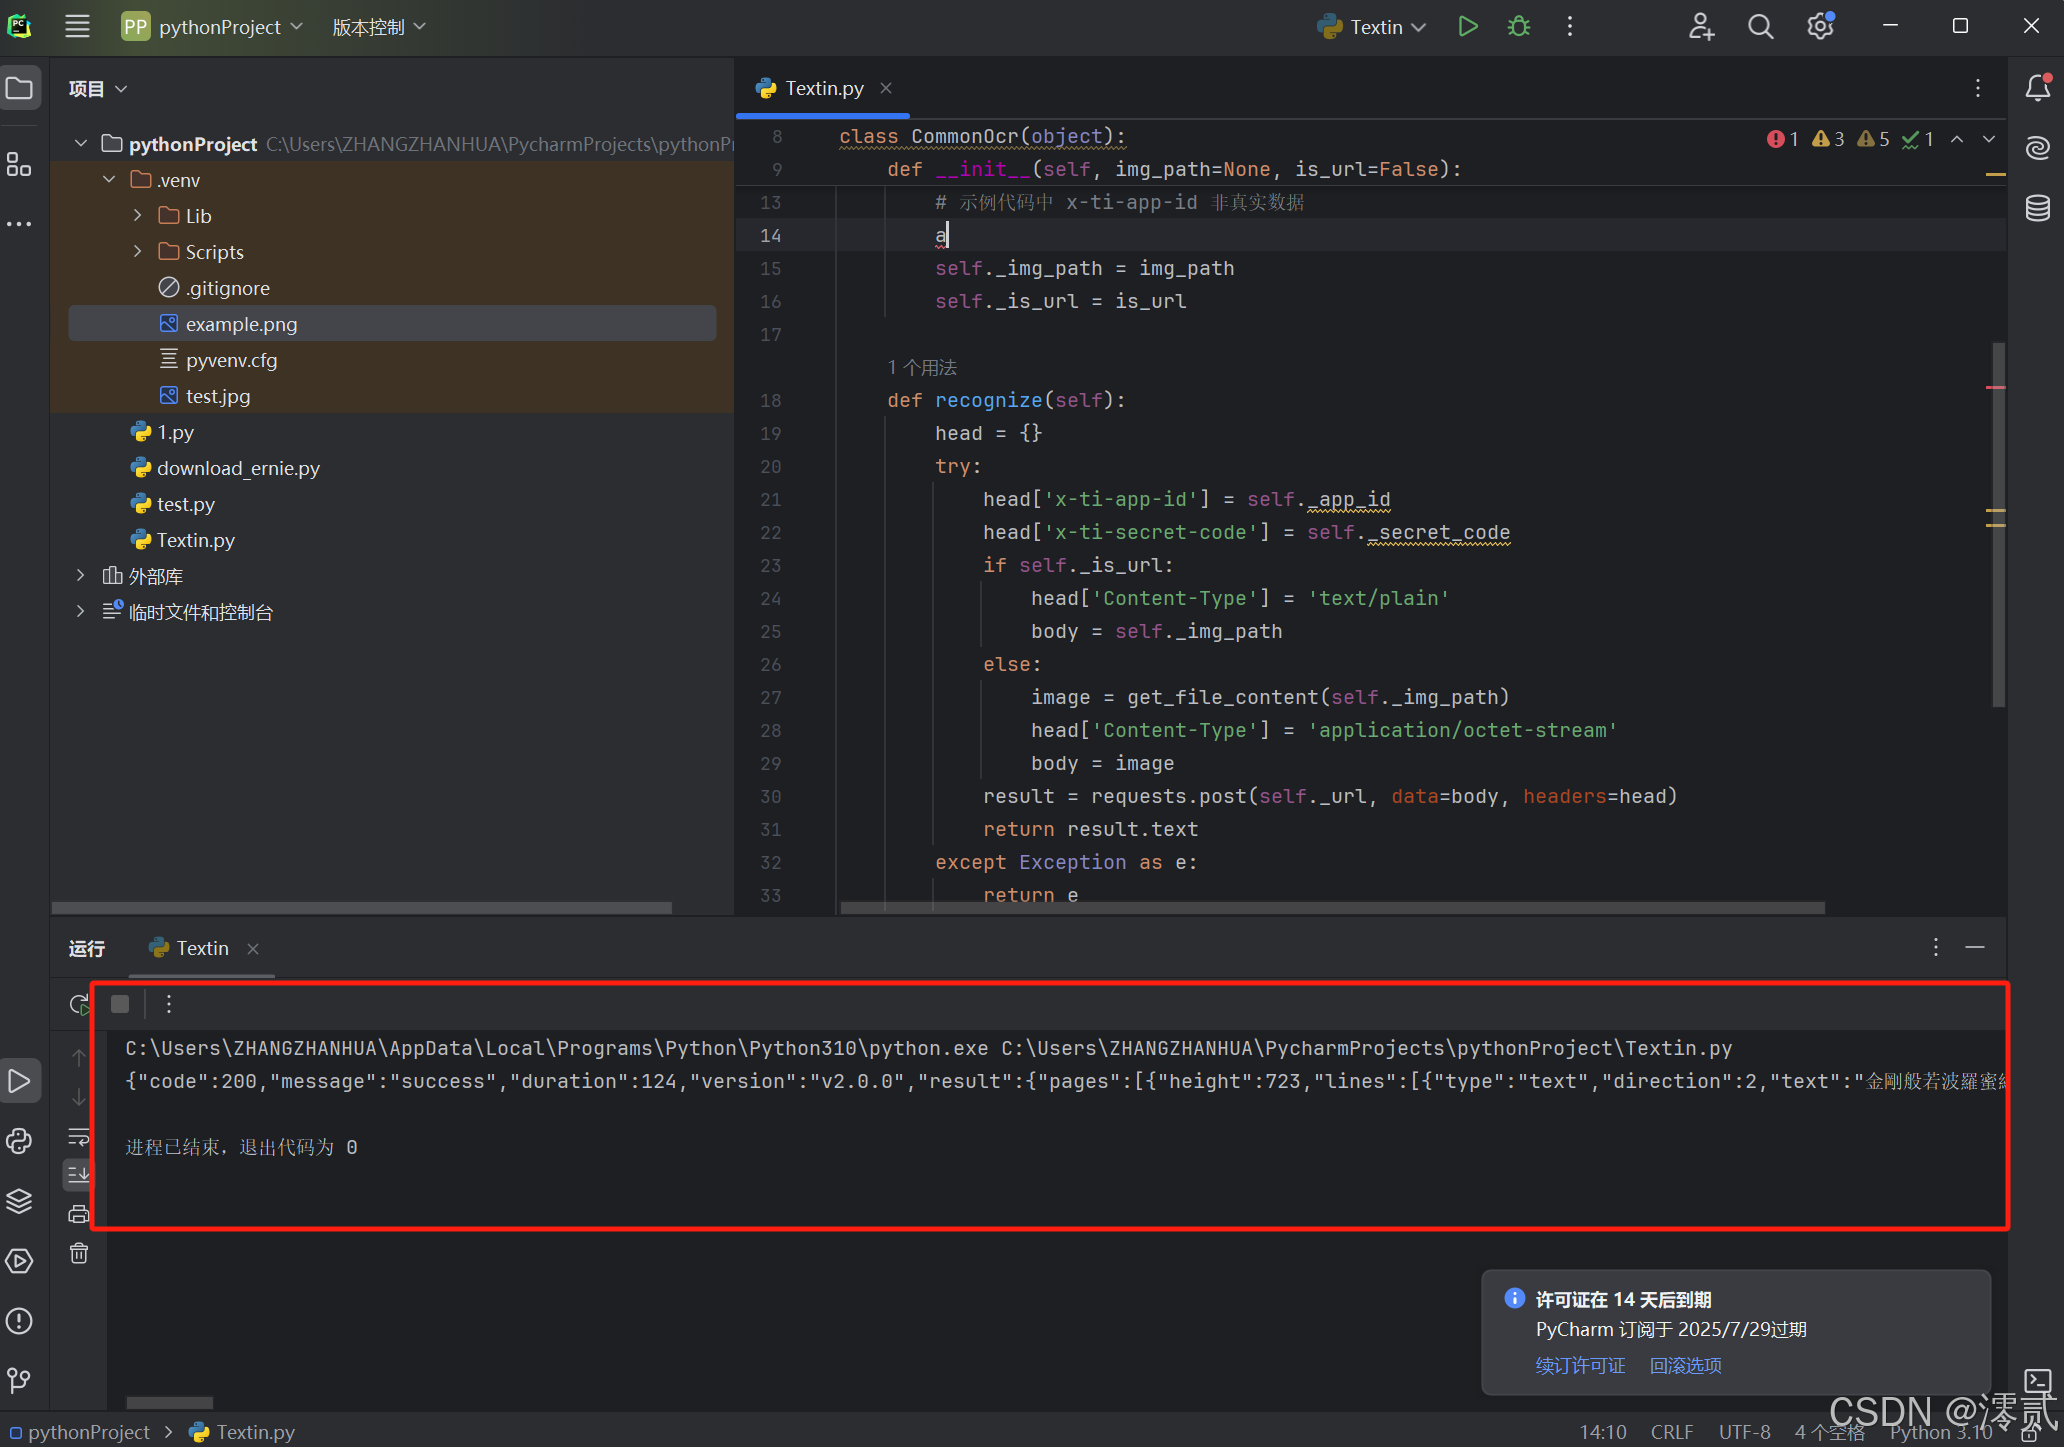Image resolution: width=2064 pixels, height=1447 pixels.
Task: Clear run output with the trash icon
Action: point(79,1253)
